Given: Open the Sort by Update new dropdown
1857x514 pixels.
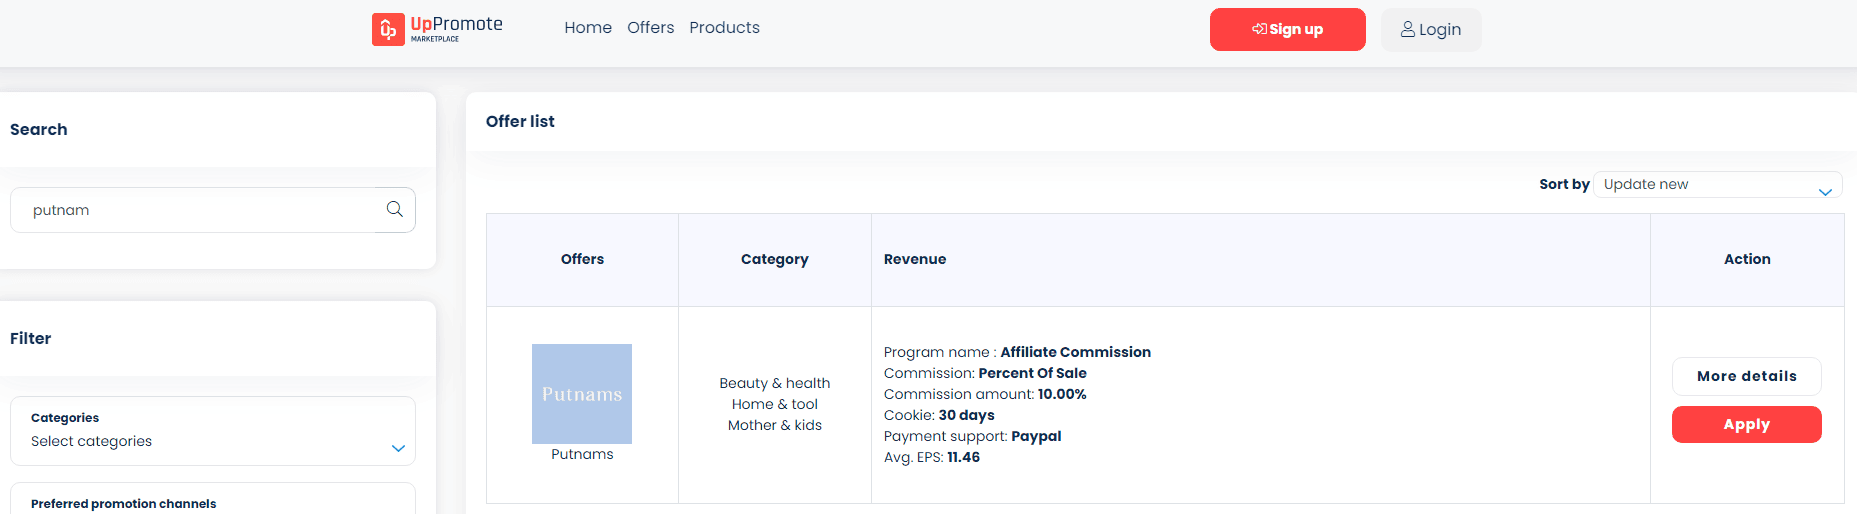Looking at the screenshot, I should click(1718, 184).
